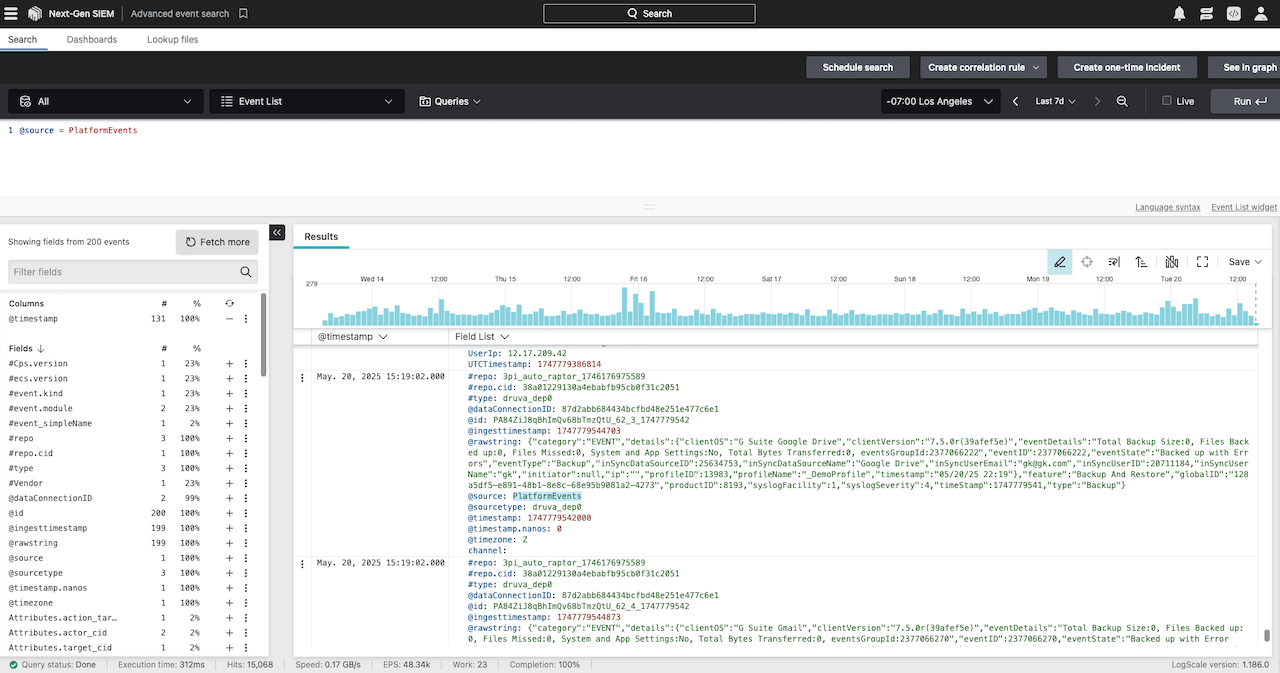
Task: Open the messages icon next to the bell
Action: [x=1207, y=14]
